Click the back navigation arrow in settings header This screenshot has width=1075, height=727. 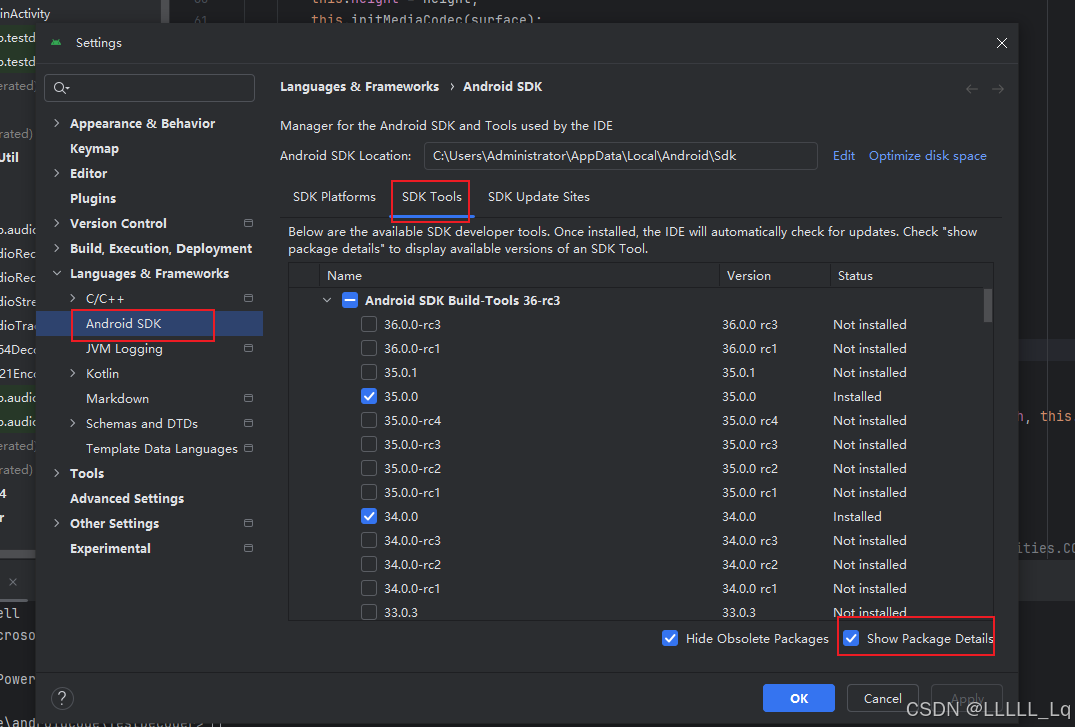pos(971,88)
